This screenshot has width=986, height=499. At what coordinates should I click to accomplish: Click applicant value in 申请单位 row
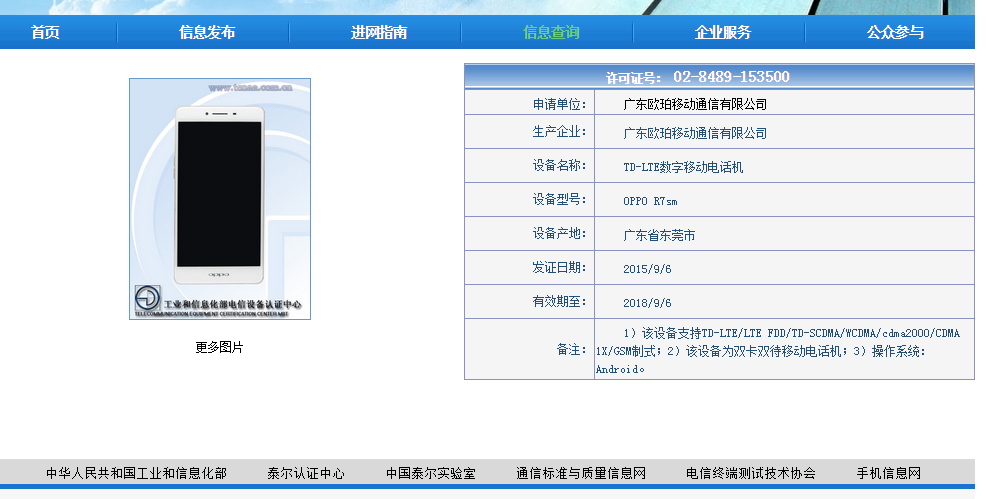(695, 104)
